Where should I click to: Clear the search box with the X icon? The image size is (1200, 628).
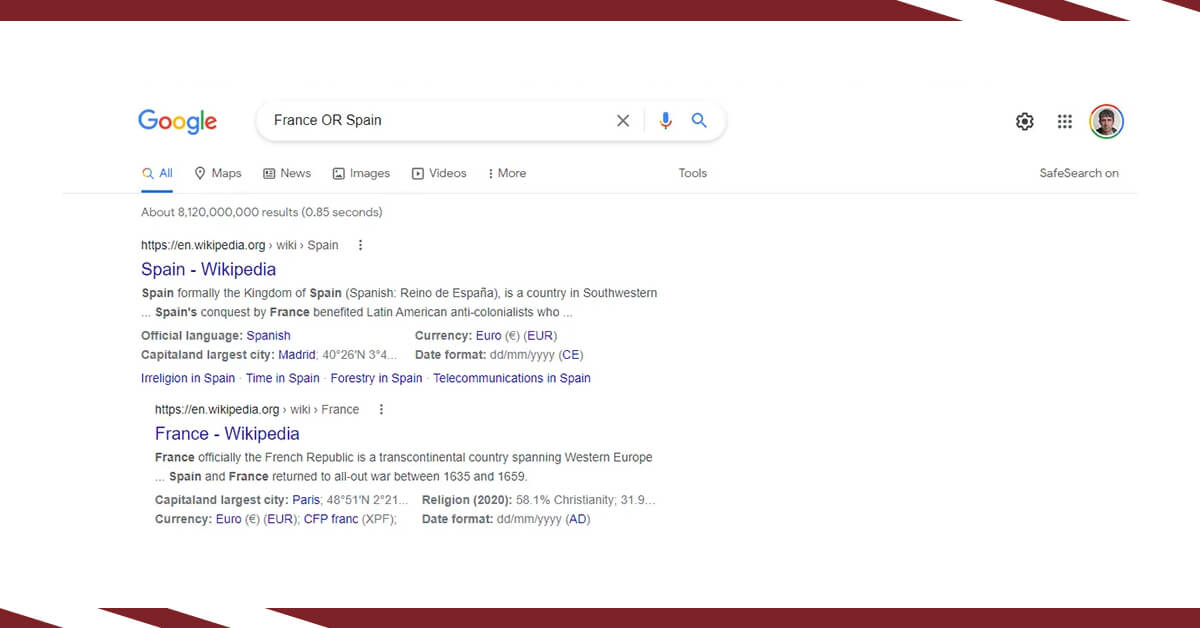(x=623, y=121)
